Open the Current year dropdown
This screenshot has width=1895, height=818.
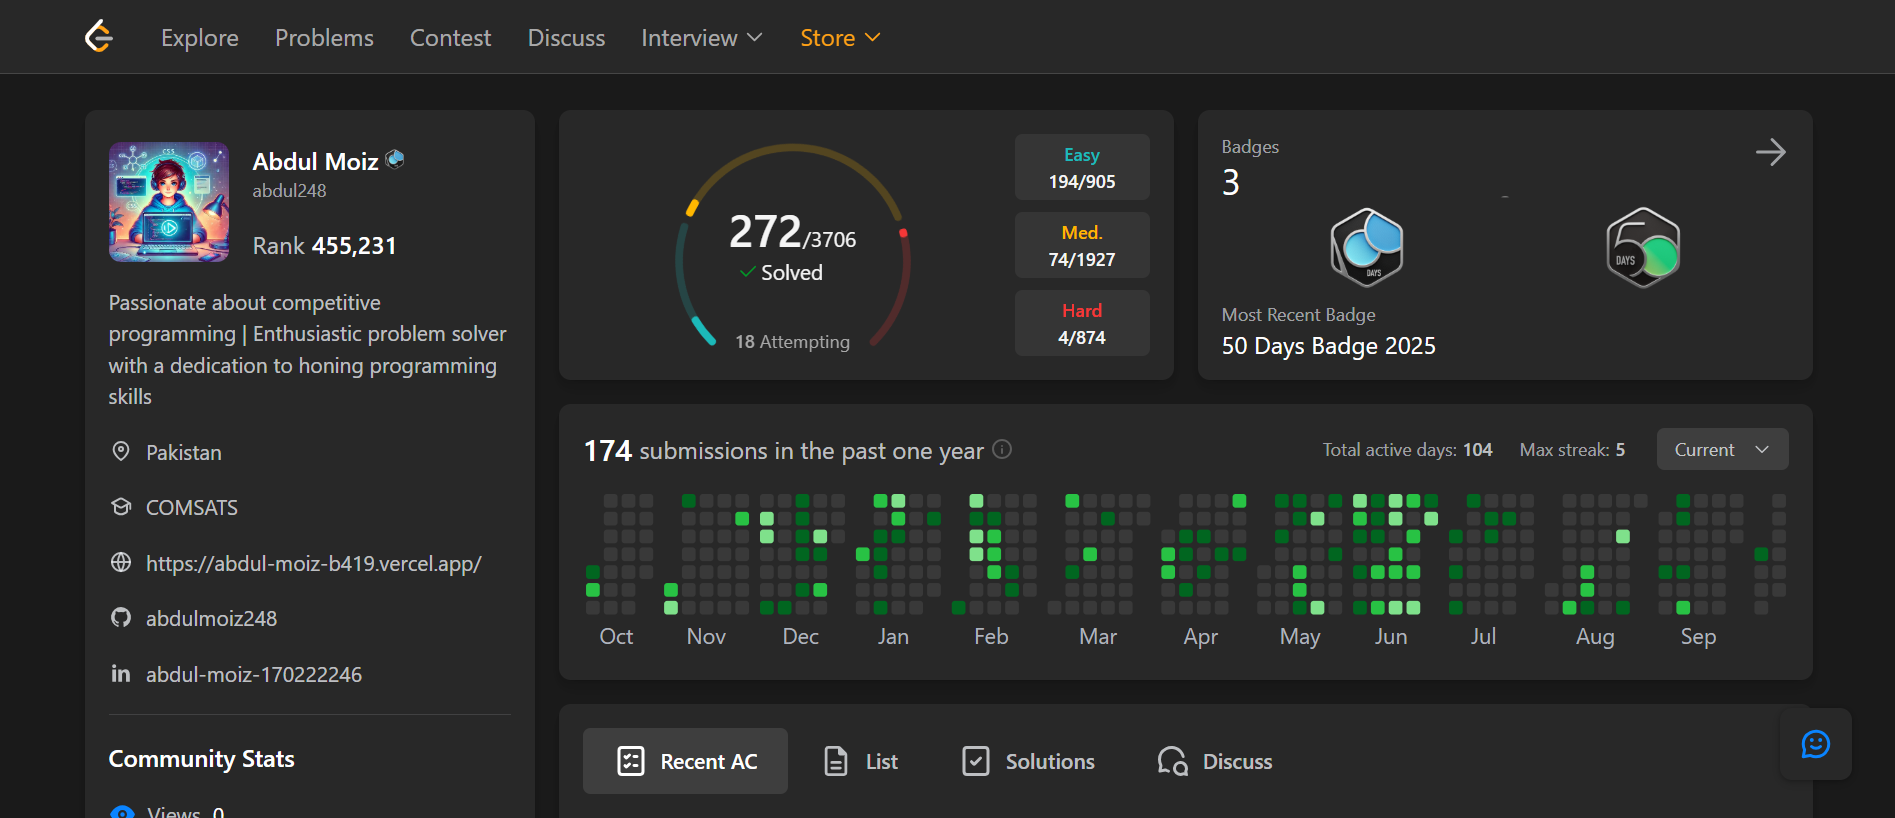[x=1721, y=450]
